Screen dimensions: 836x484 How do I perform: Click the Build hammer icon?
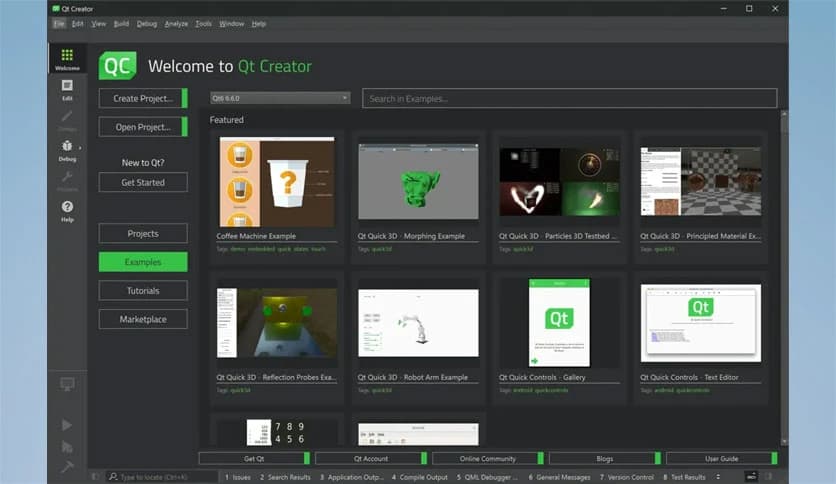(67, 467)
